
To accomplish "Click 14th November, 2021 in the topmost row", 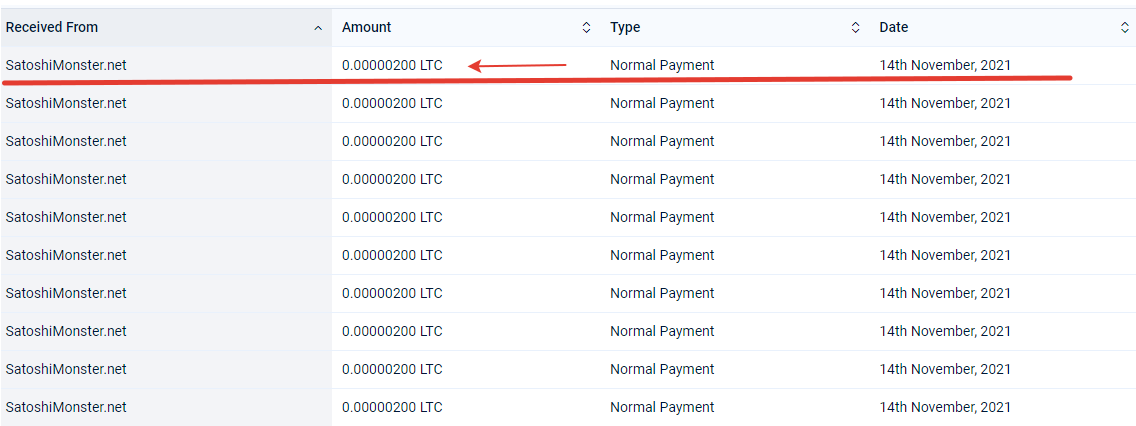I will 945,65.
